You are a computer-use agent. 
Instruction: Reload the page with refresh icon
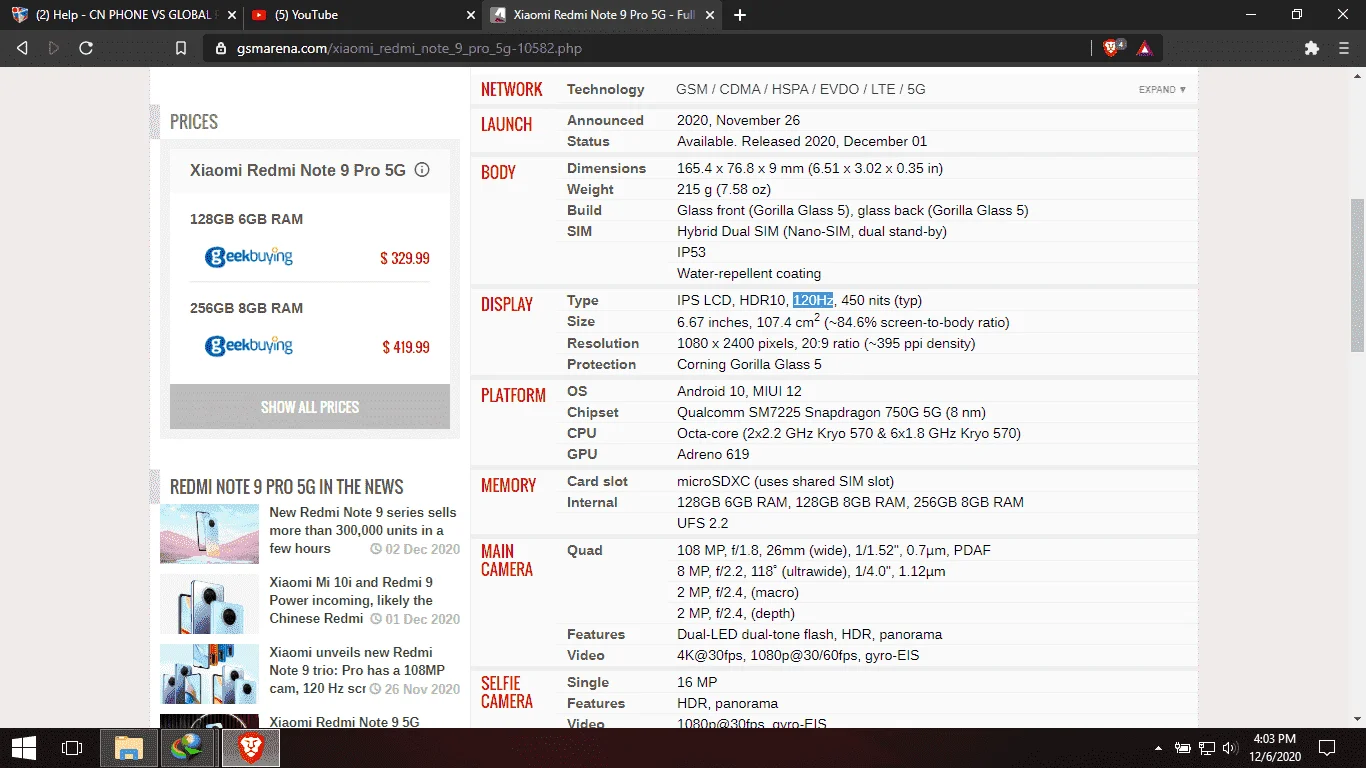[86, 48]
